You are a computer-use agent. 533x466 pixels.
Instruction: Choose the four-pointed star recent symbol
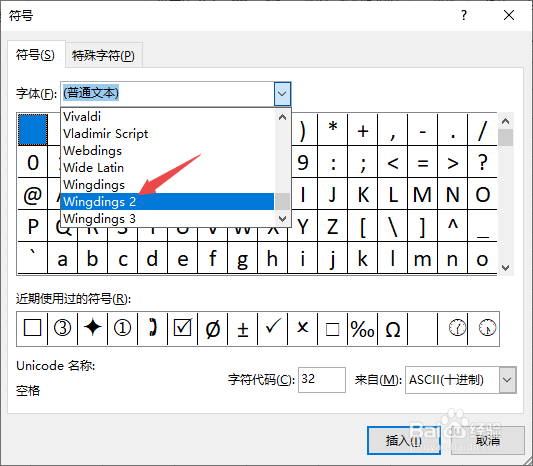[92, 329]
